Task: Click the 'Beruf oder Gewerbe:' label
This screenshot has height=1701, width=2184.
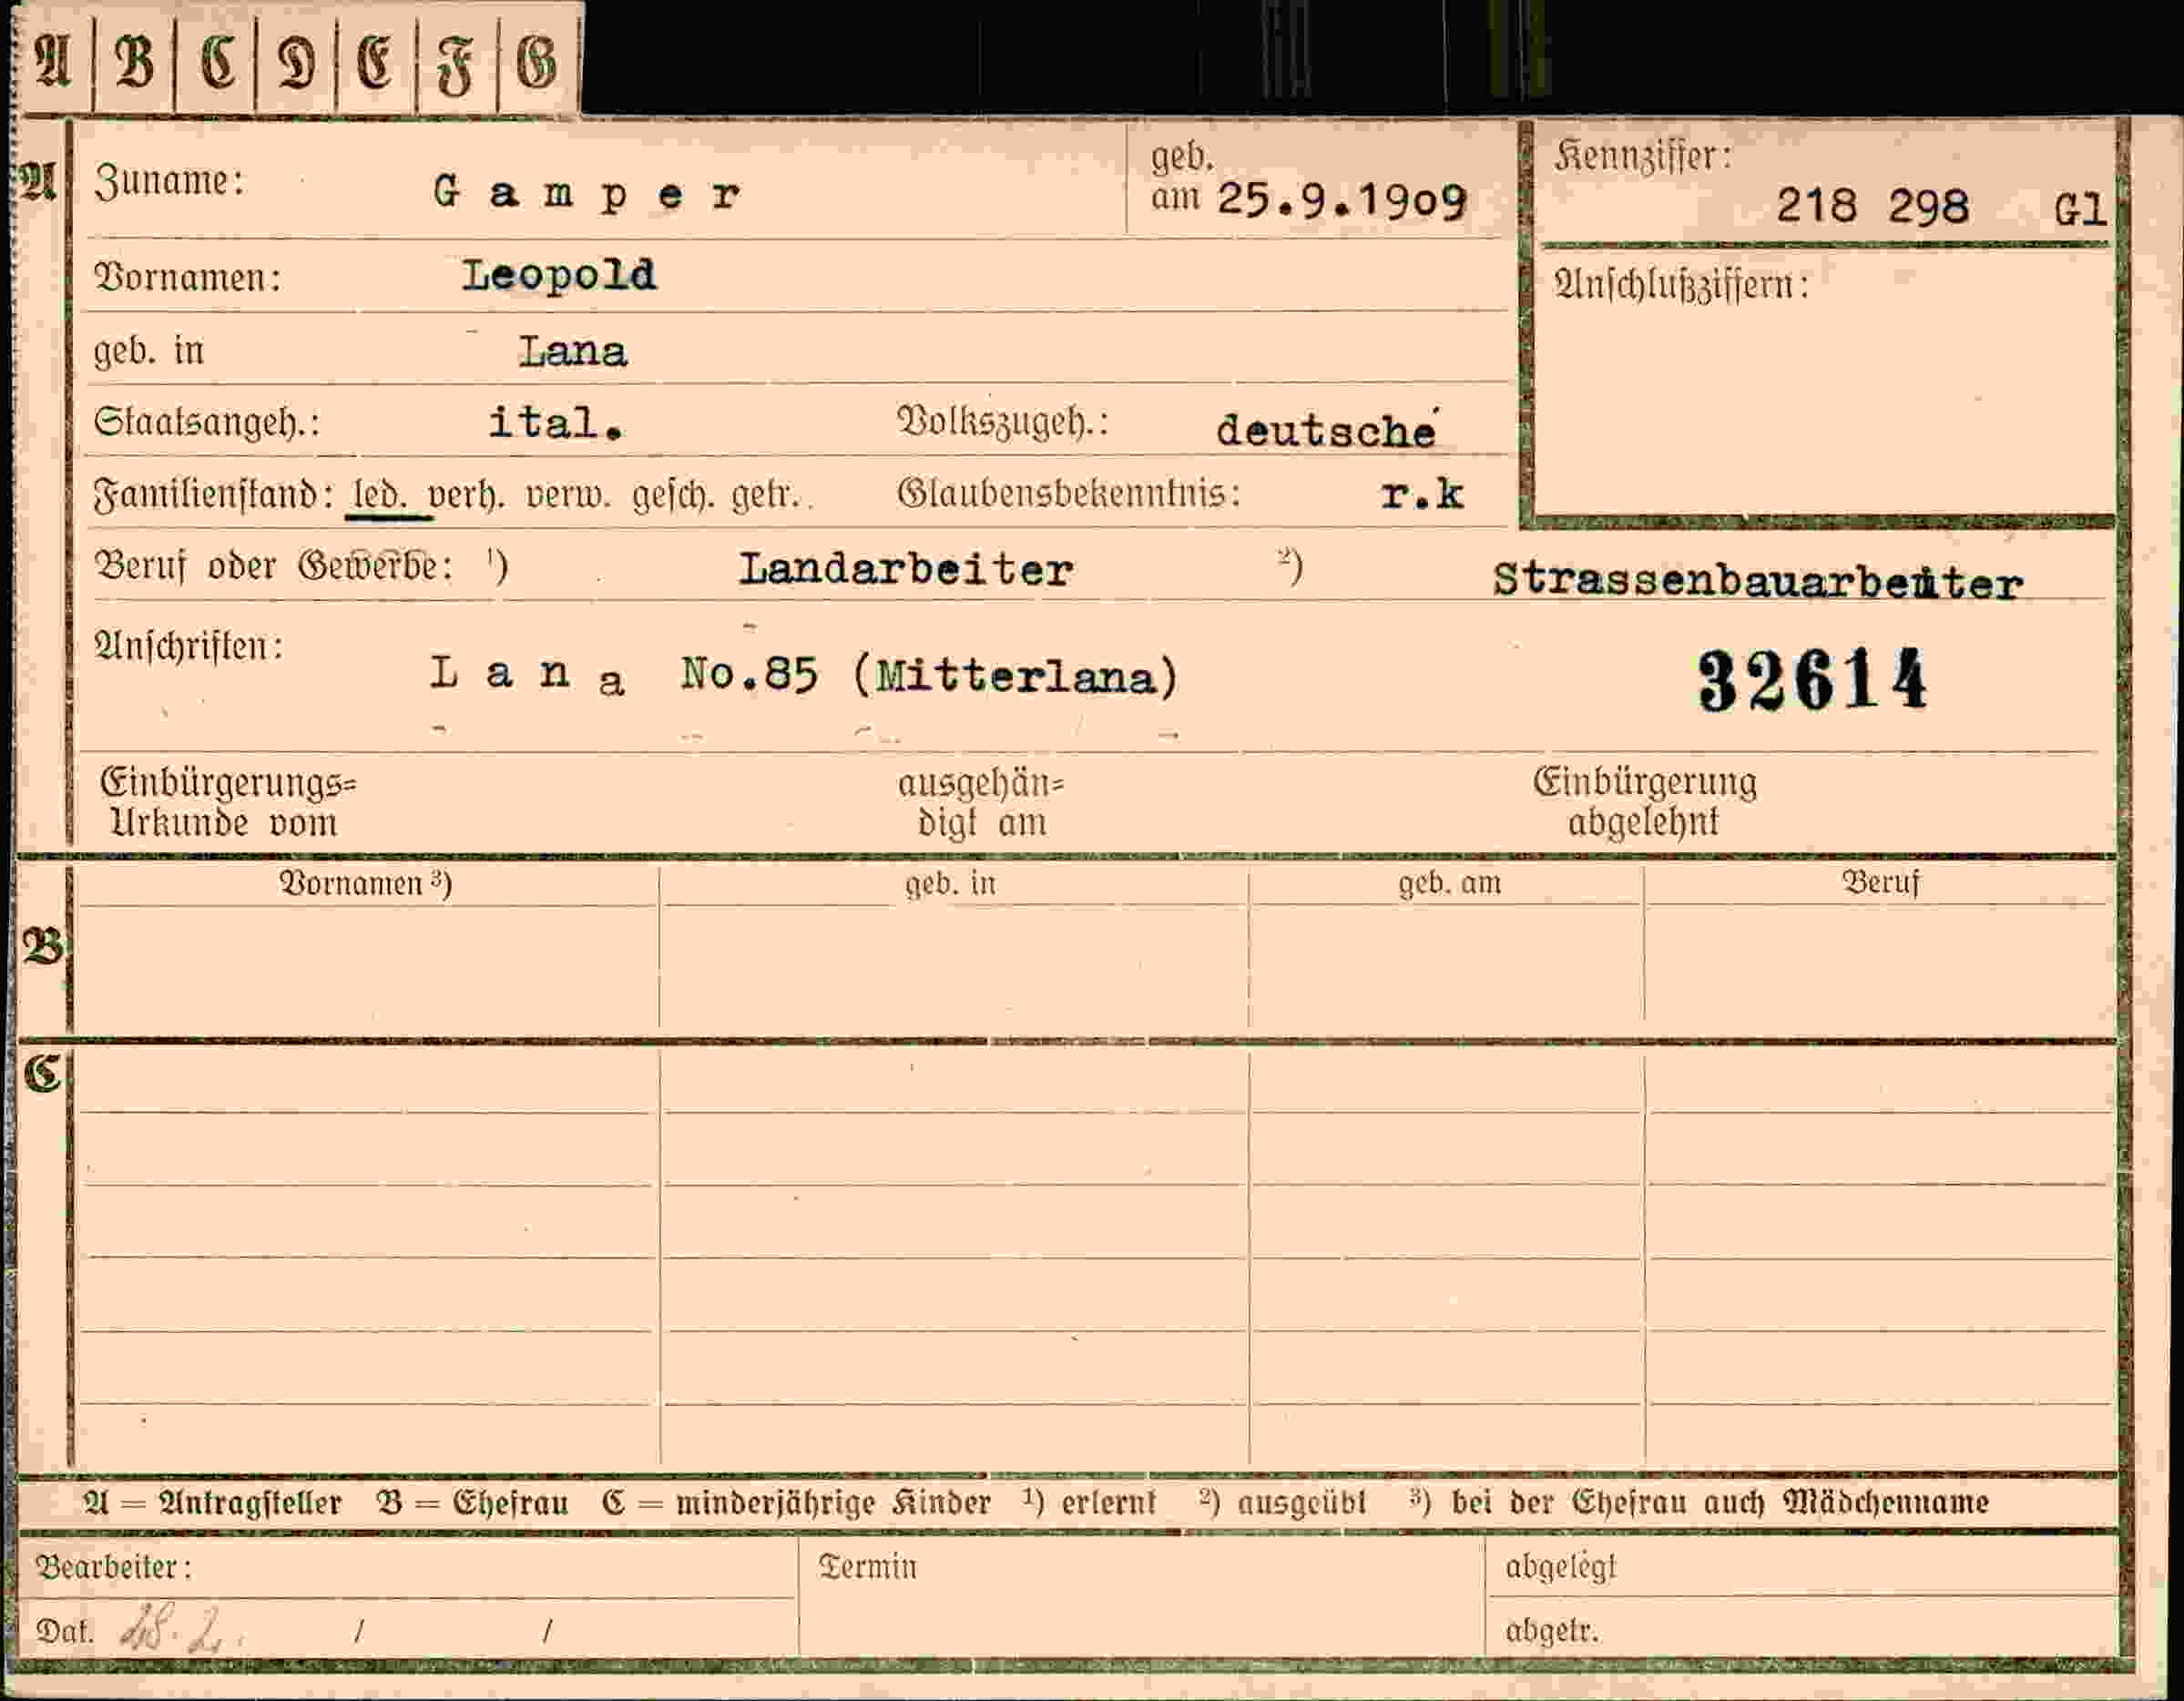Action: point(273,567)
